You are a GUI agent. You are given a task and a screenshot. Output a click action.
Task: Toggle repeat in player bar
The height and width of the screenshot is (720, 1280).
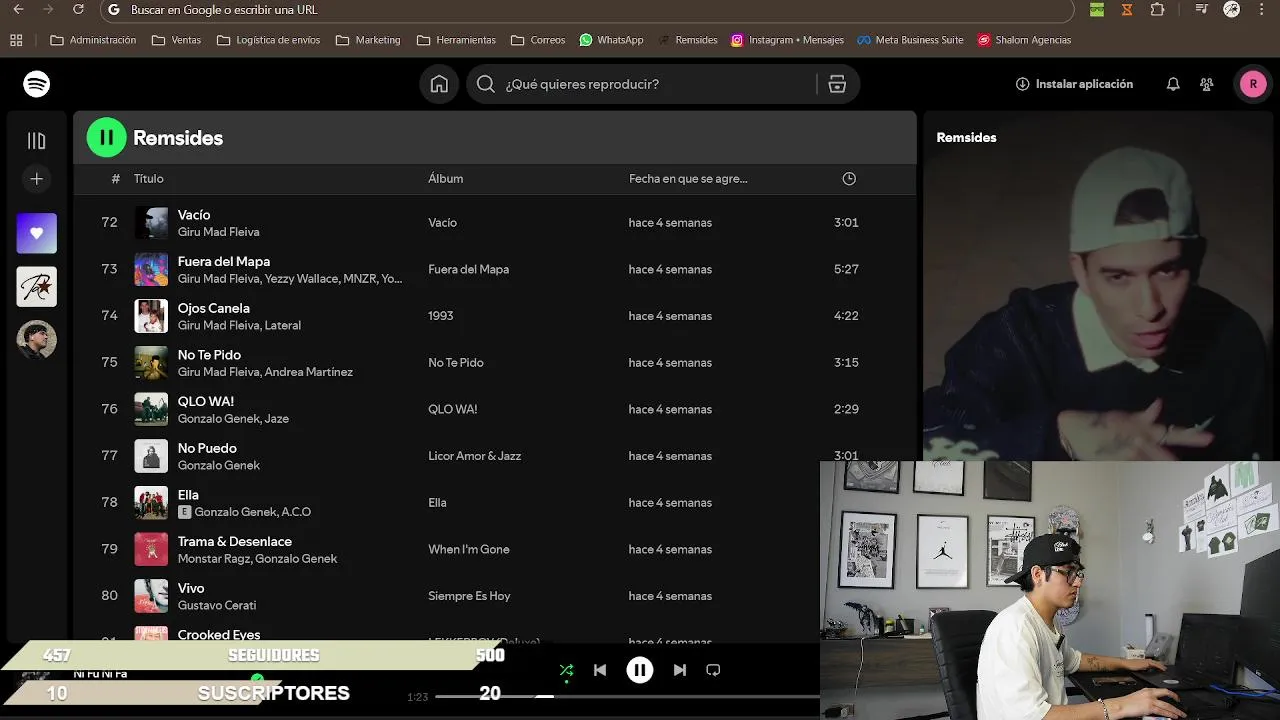tap(713, 670)
